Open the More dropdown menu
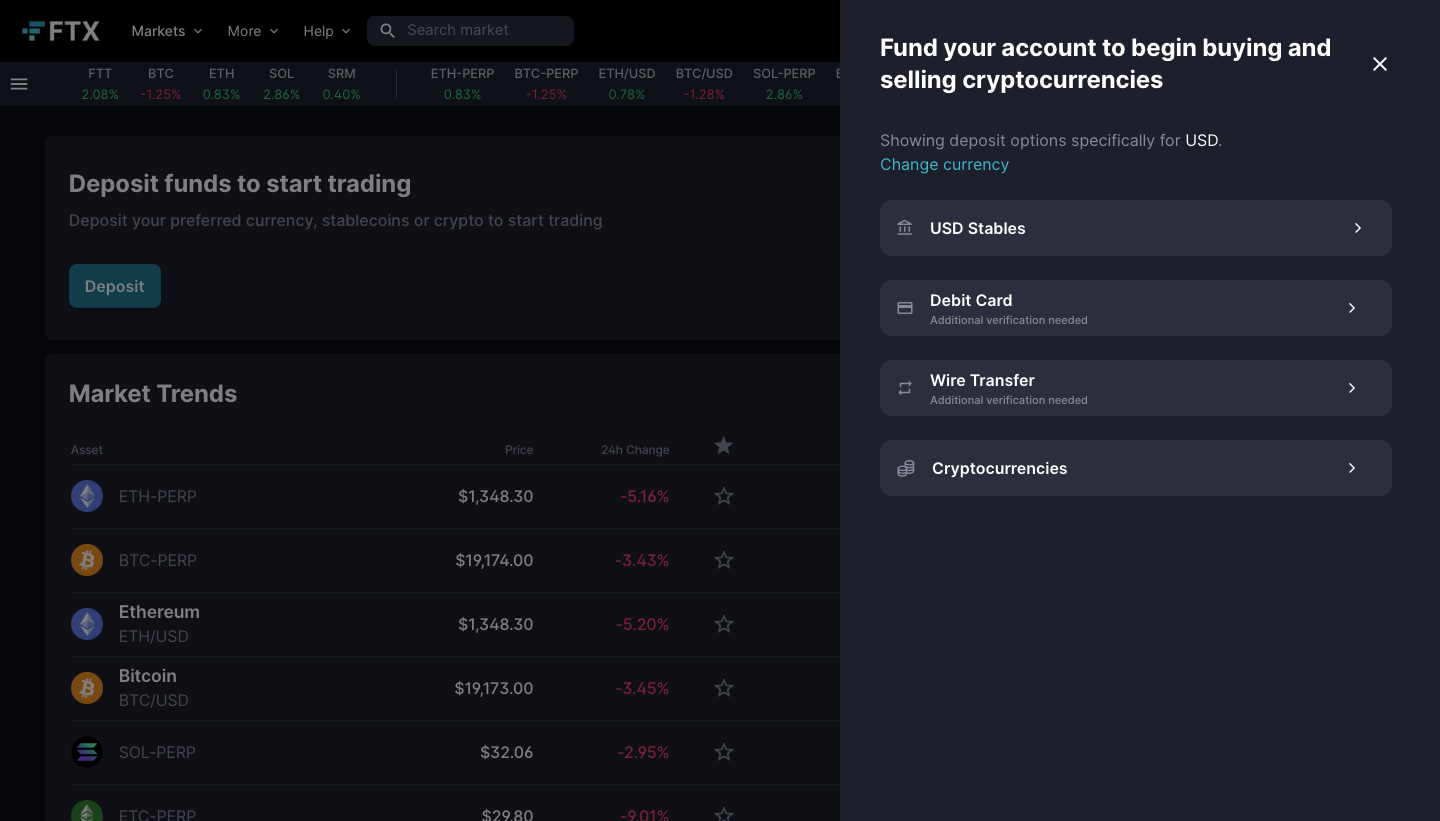The height and width of the screenshot is (821, 1440). click(x=253, y=31)
